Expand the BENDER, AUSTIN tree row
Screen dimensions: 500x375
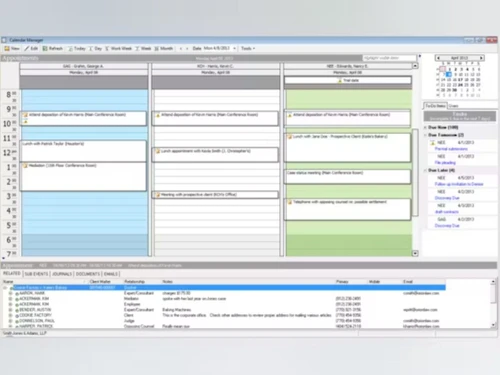click(10, 310)
